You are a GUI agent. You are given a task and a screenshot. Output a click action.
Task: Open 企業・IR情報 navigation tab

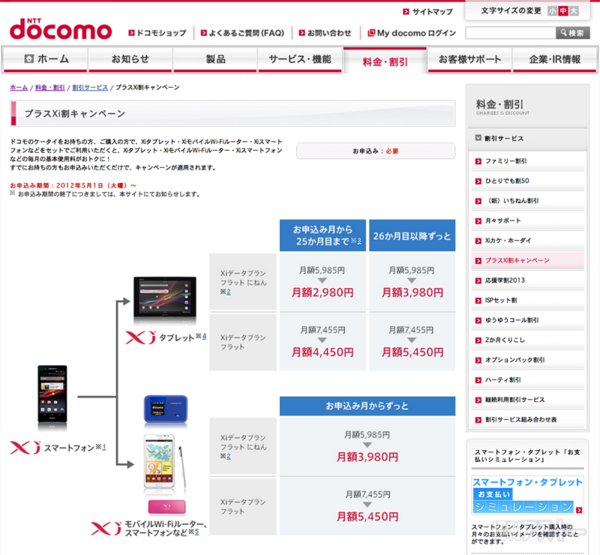554,59
